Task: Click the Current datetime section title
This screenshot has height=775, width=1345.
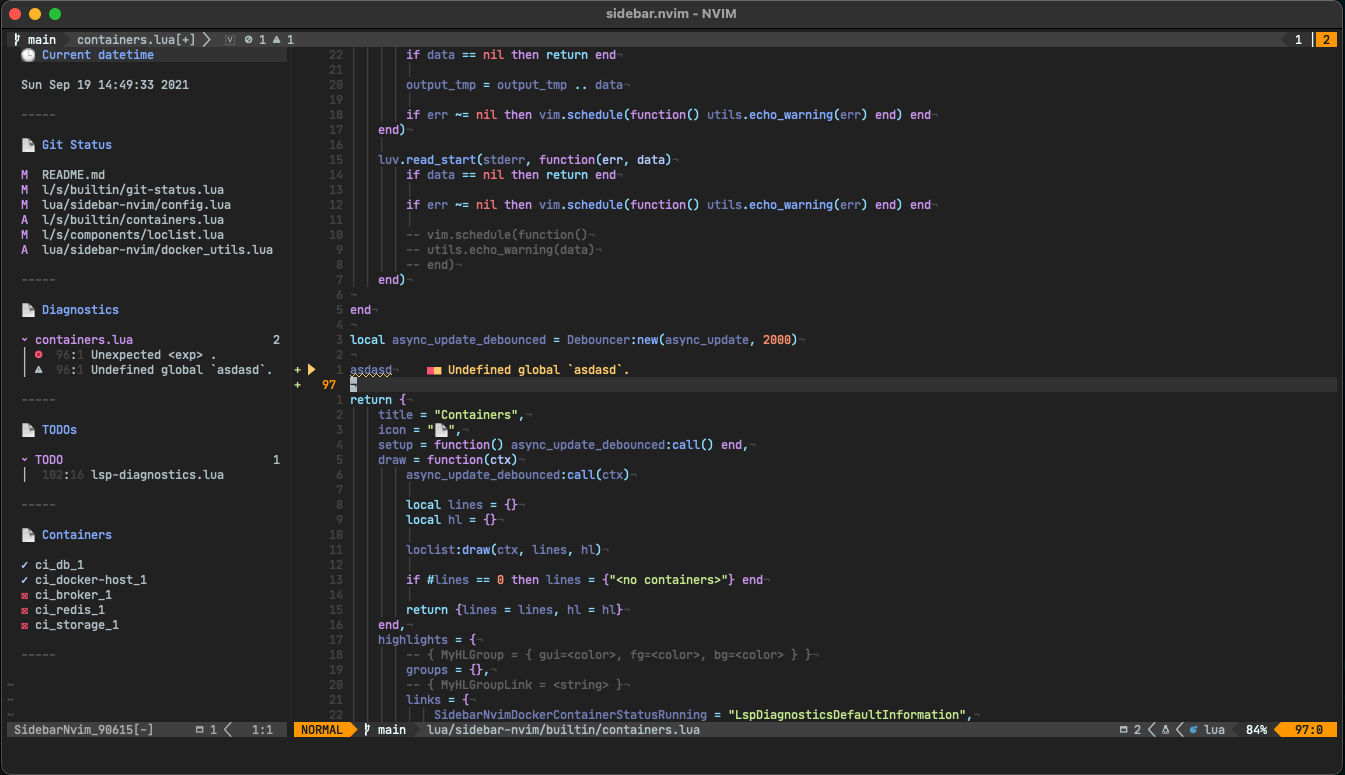Action: click(98, 55)
